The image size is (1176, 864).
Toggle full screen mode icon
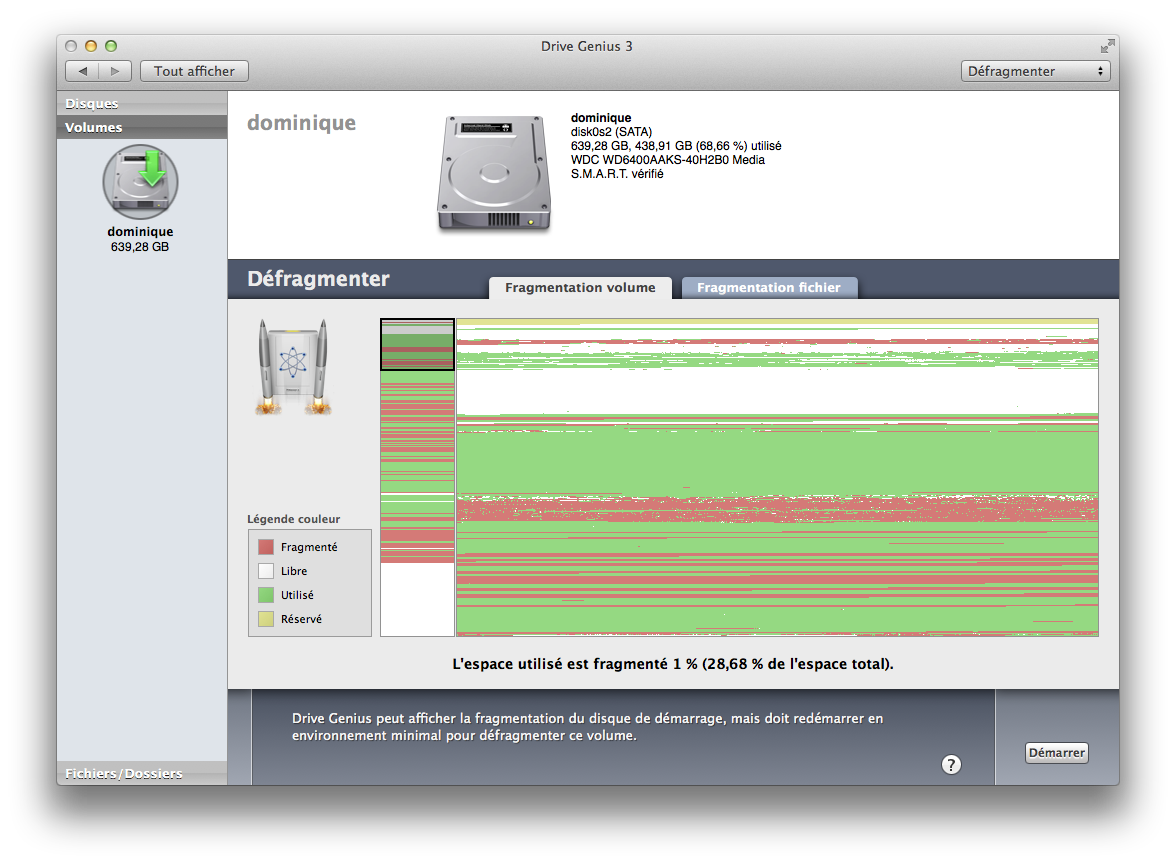[1107, 46]
